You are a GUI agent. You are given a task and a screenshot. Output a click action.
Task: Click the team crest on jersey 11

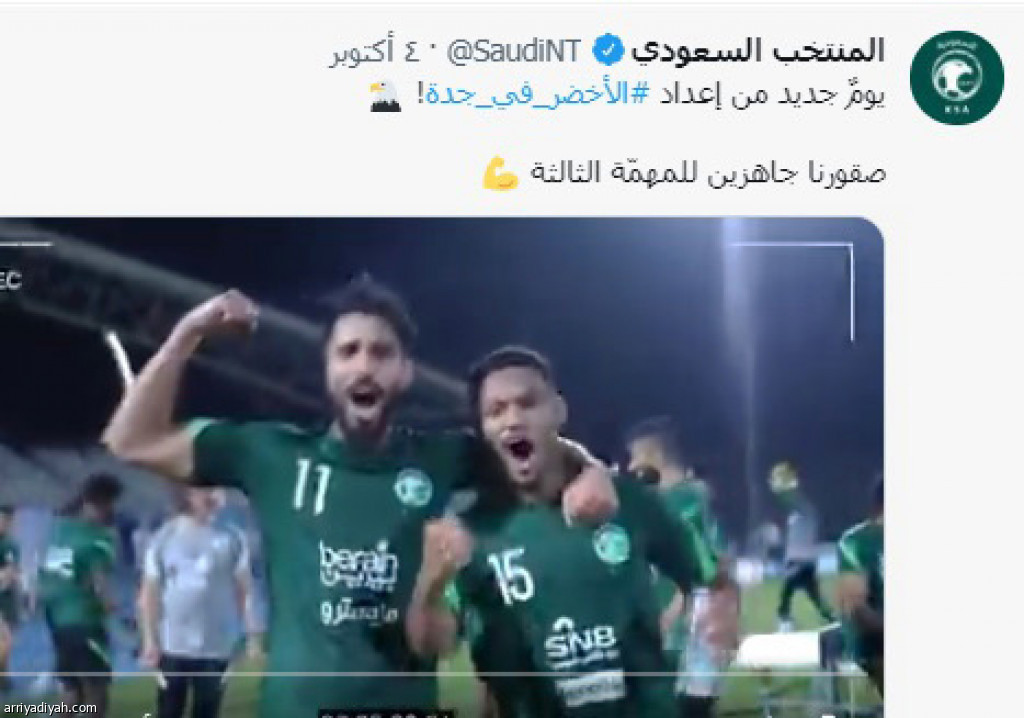pos(413,487)
